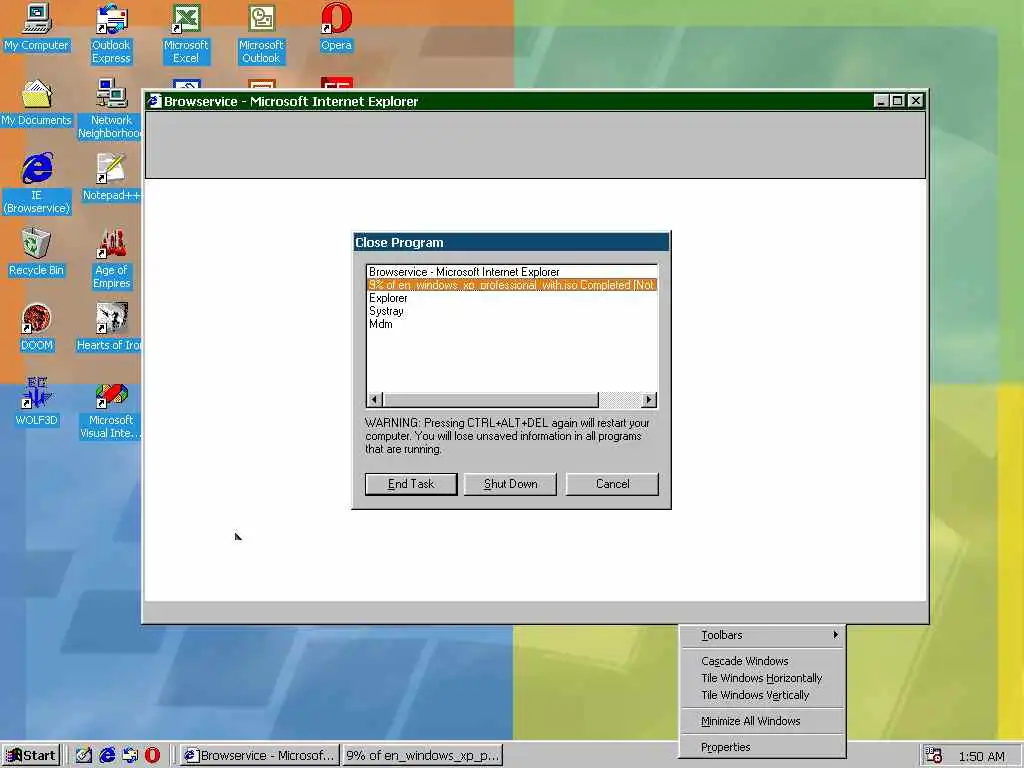Select IE (Browservice) desktop icon
This screenshot has width=1024, height=768.
37,184
